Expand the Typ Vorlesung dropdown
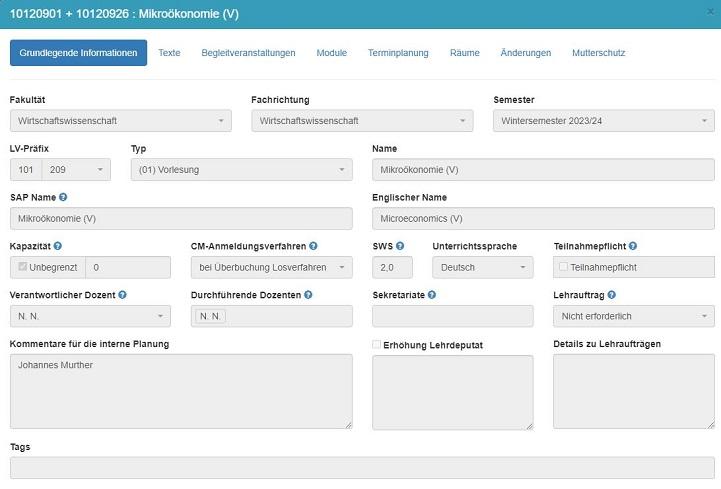 coord(242,170)
